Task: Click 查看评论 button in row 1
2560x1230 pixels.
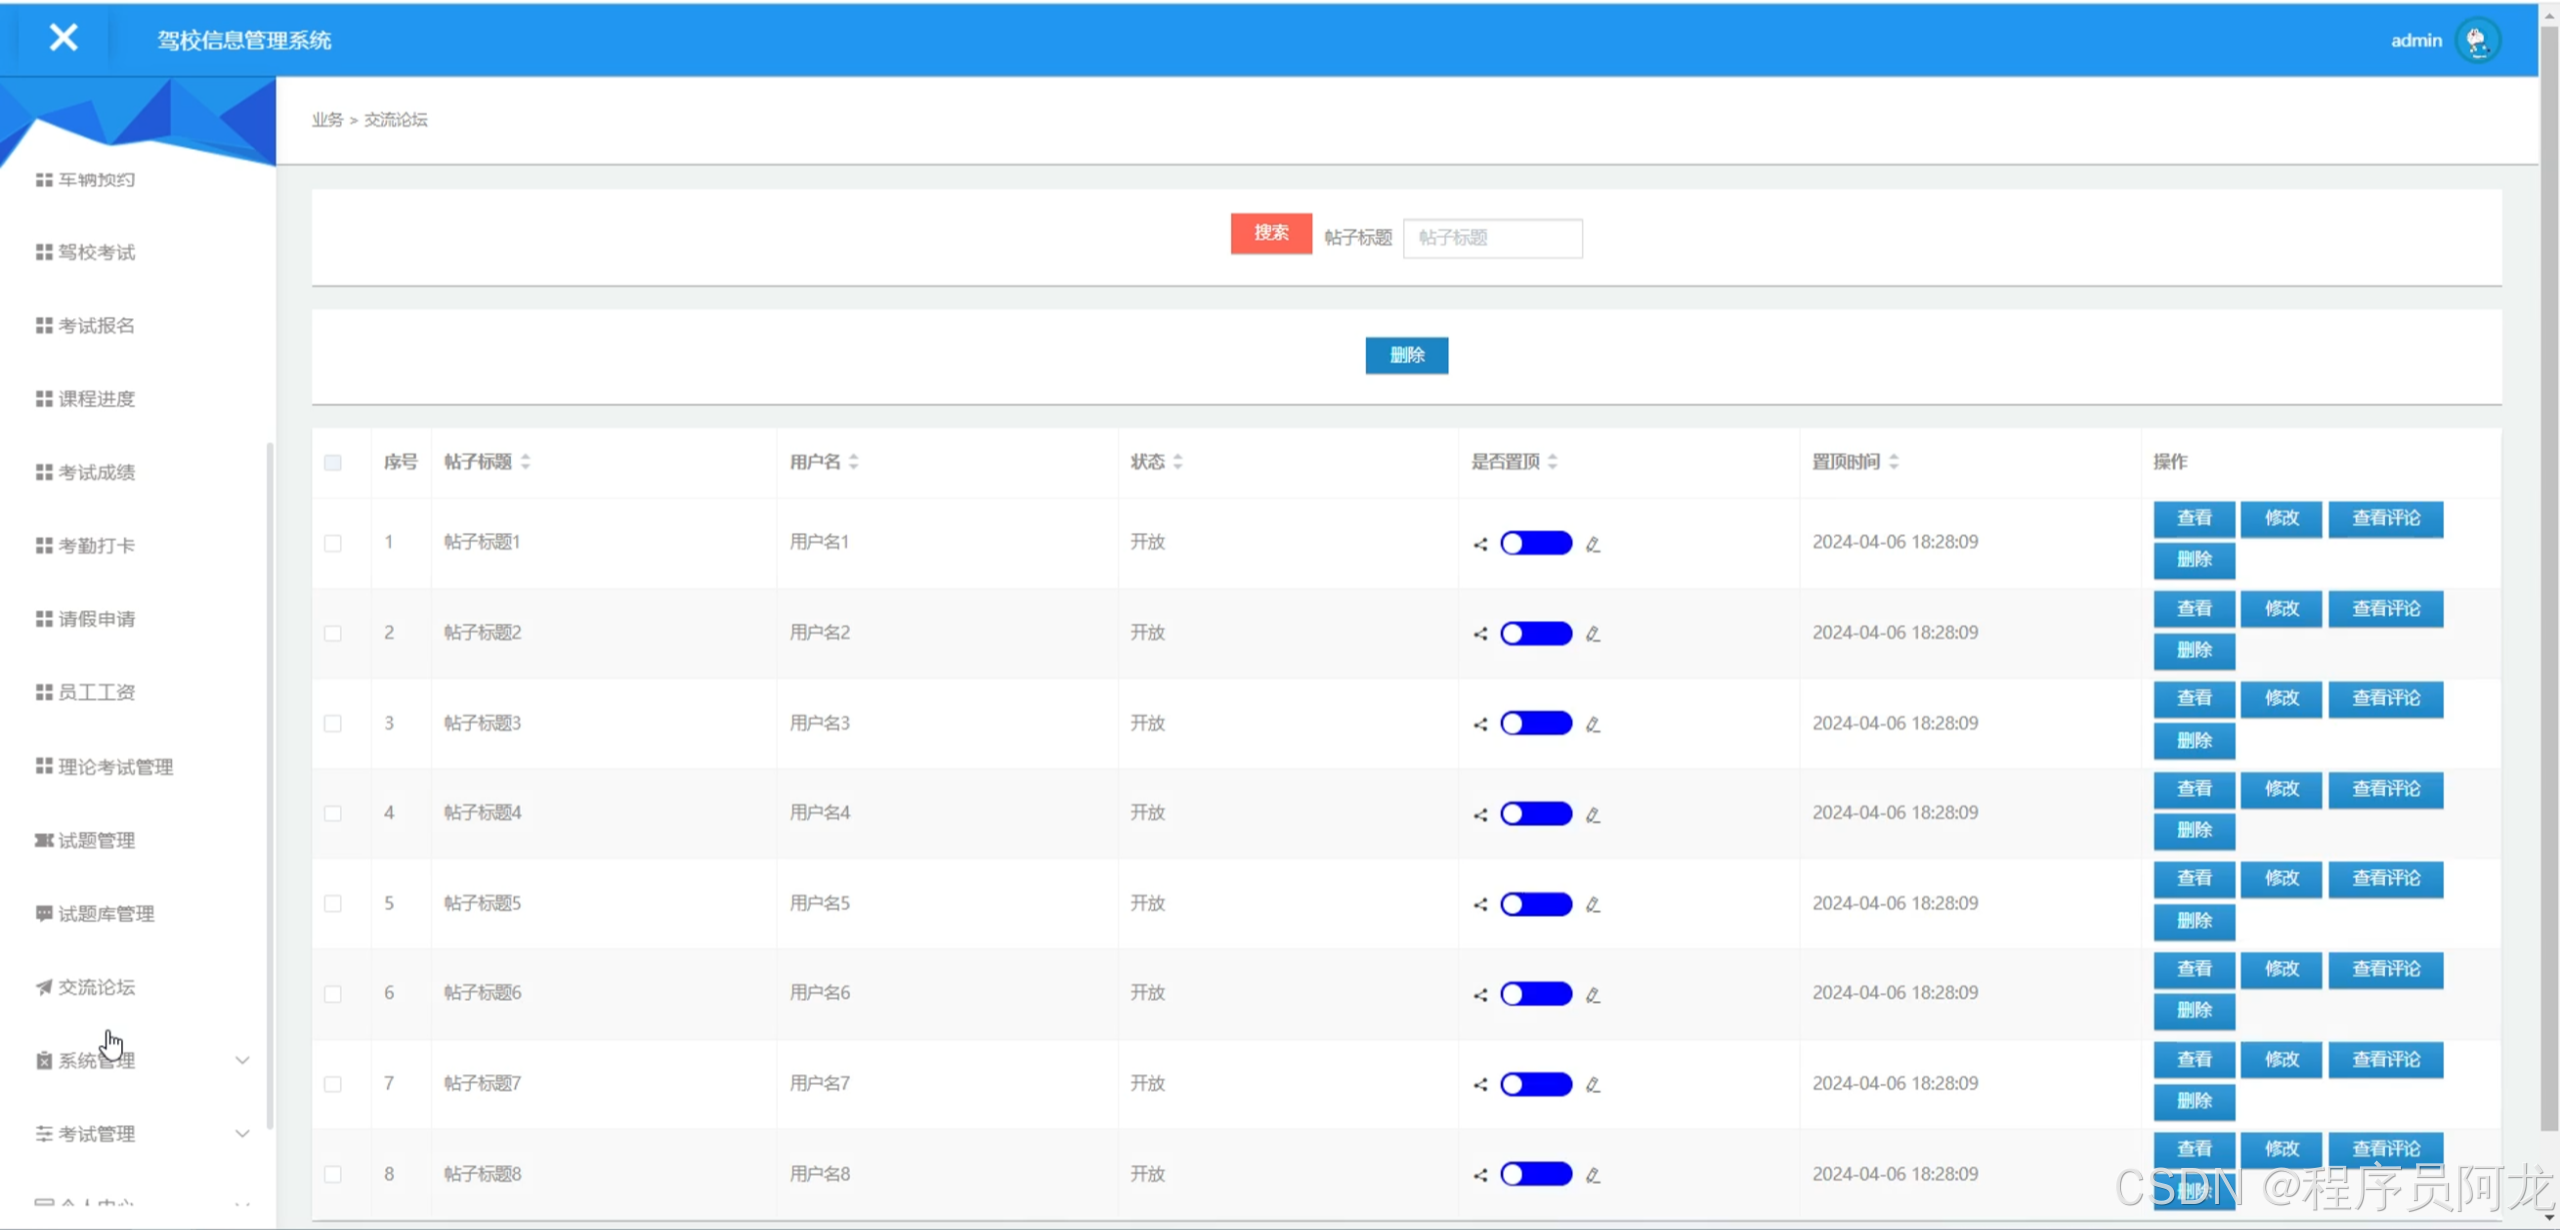Action: 2385,519
